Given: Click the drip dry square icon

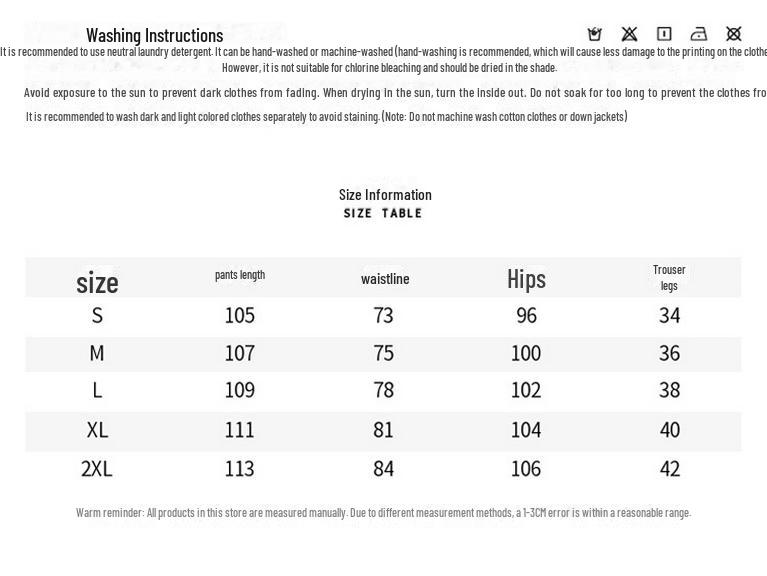Looking at the screenshot, I should 664,34.
